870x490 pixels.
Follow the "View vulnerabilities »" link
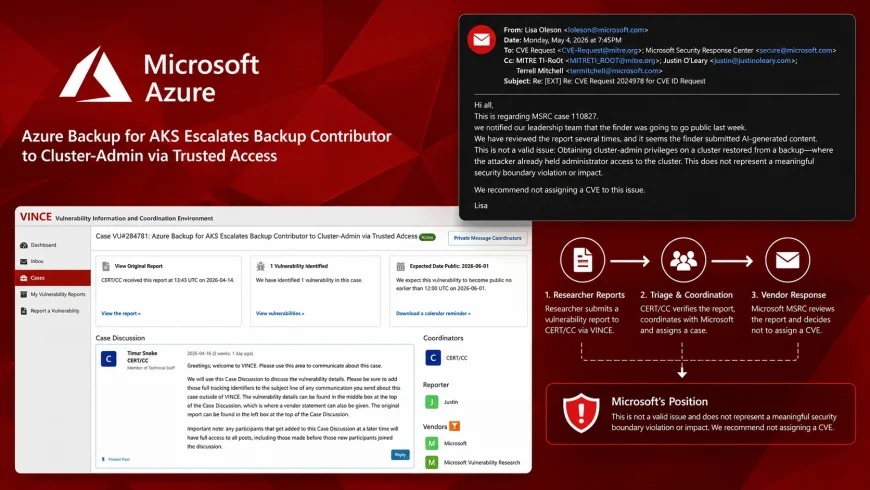[x=280, y=314]
